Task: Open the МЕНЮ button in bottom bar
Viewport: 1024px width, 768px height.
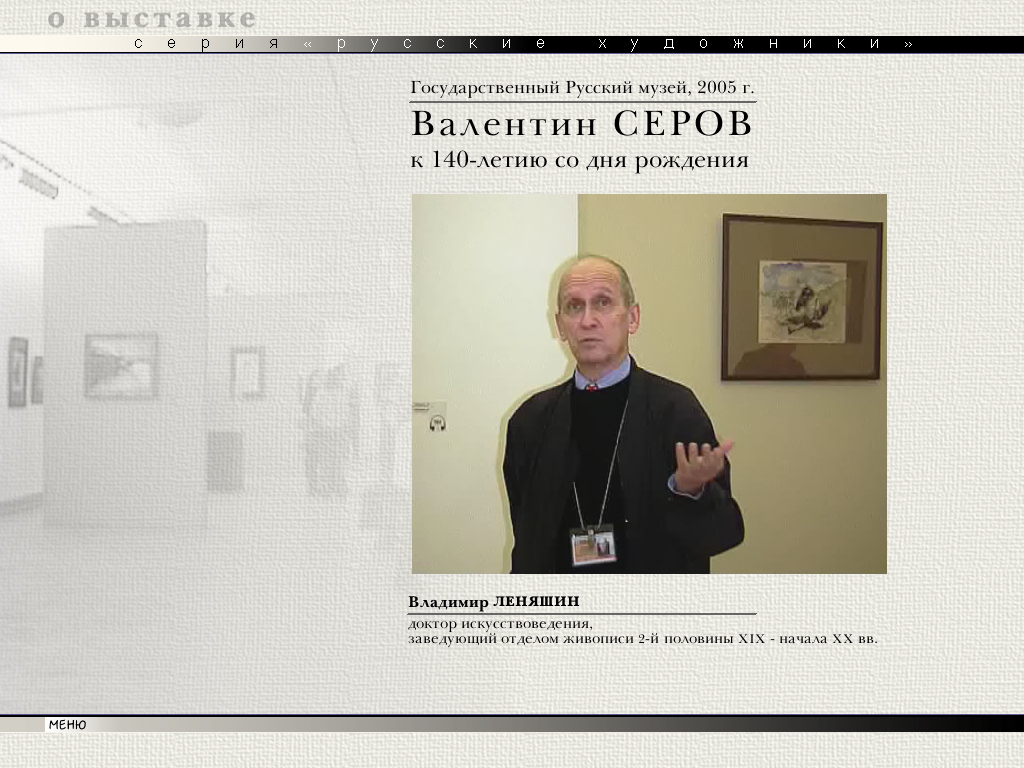Action: [67, 725]
